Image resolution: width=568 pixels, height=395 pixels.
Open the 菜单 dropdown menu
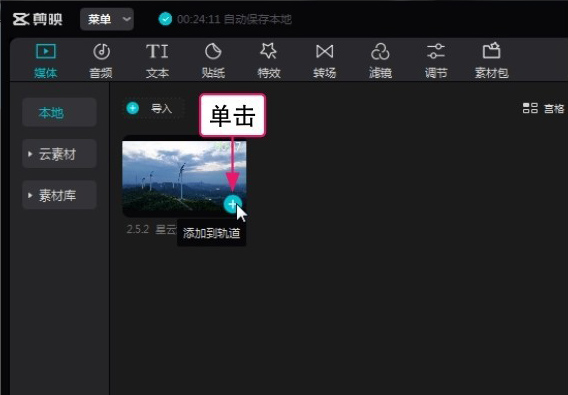coord(107,19)
